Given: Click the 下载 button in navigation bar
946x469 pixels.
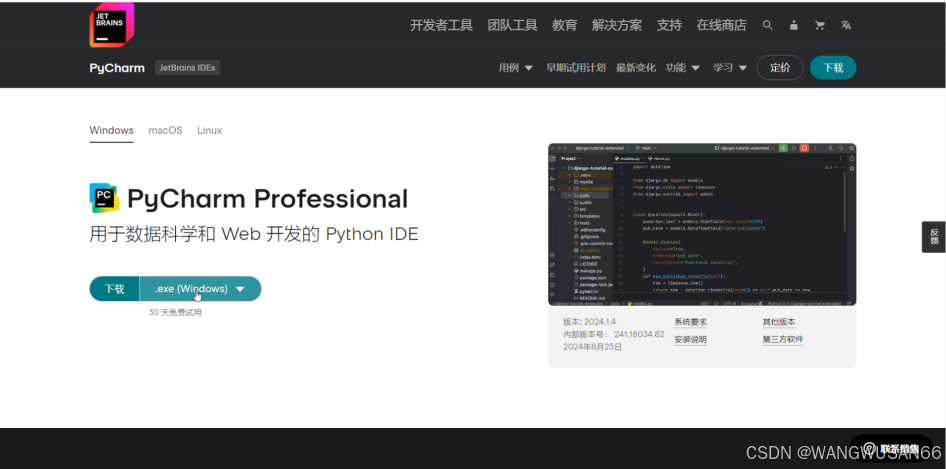Looking at the screenshot, I should [x=833, y=68].
